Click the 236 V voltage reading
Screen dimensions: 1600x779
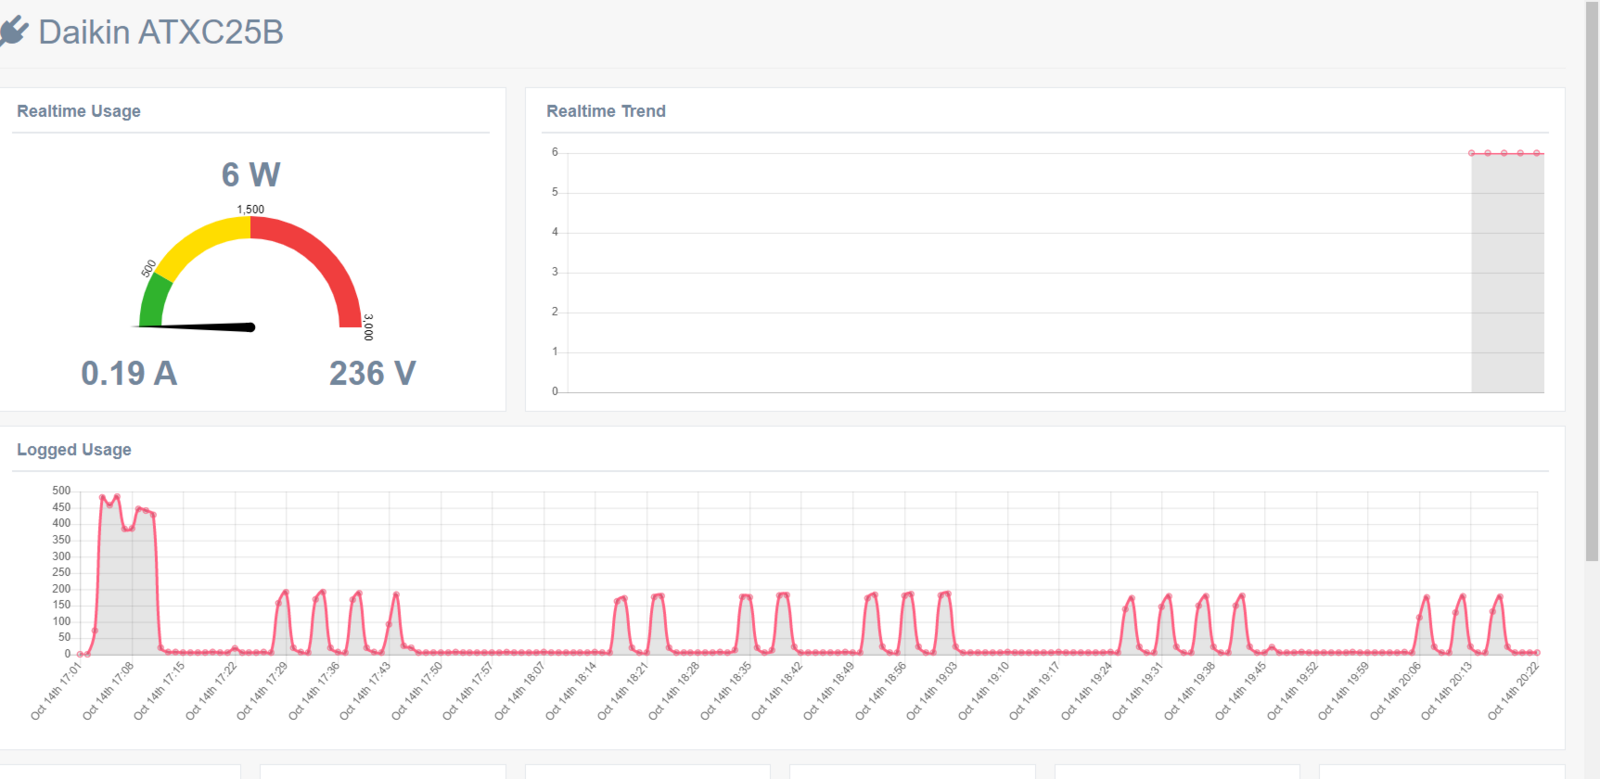pyautogui.click(x=372, y=373)
